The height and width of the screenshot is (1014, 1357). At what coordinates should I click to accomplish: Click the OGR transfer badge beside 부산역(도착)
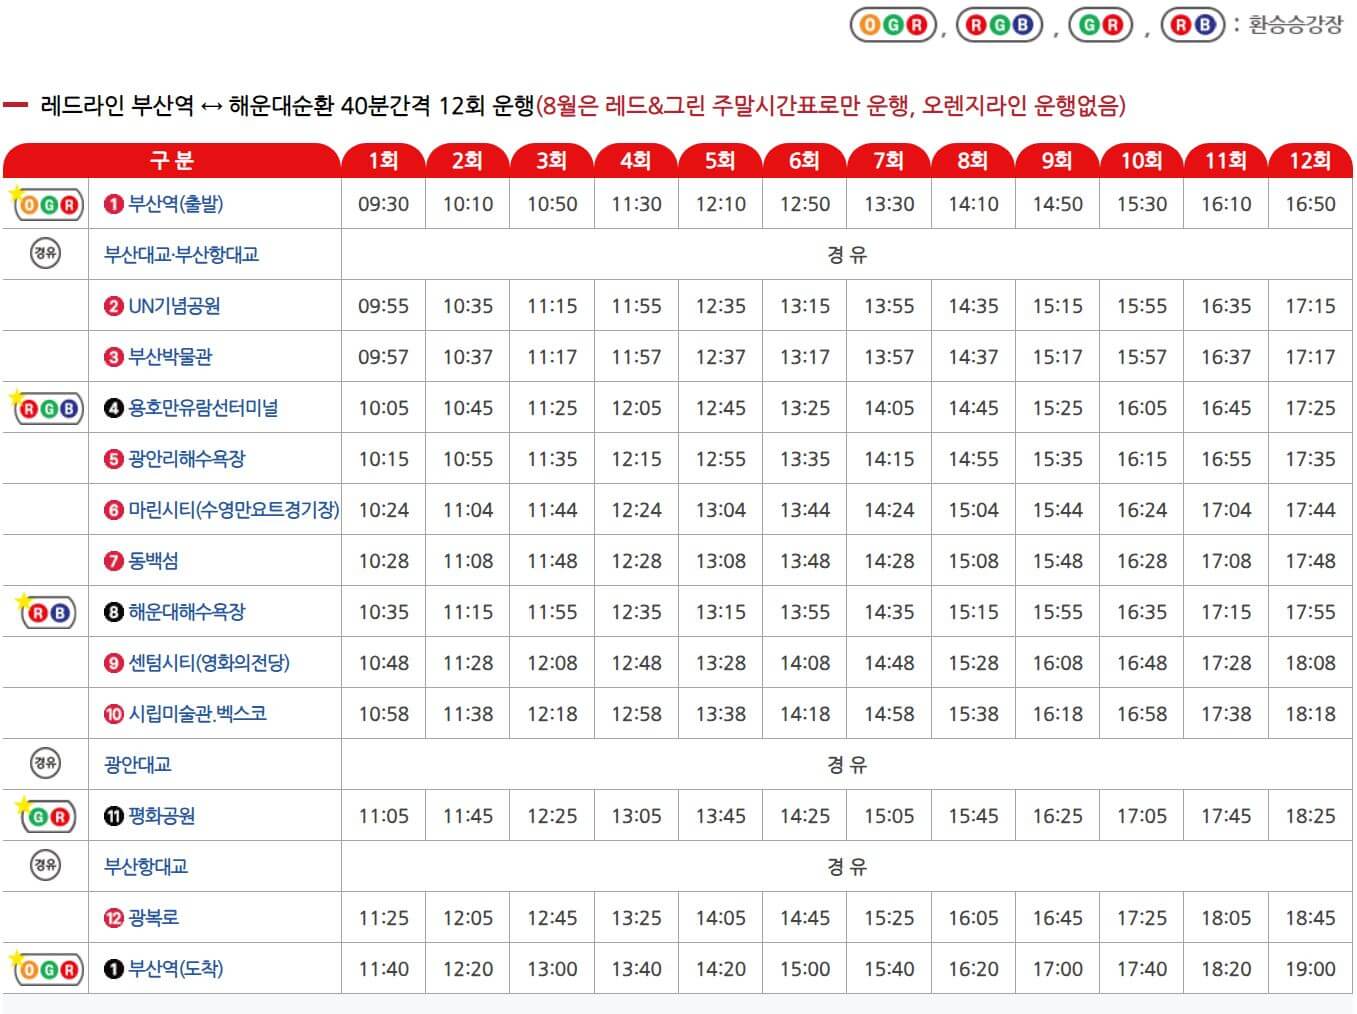(x=46, y=969)
